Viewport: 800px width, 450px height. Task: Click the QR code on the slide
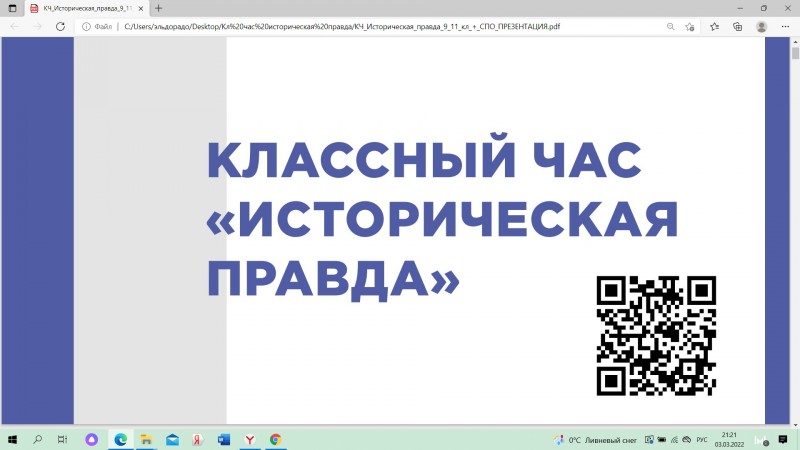point(656,335)
